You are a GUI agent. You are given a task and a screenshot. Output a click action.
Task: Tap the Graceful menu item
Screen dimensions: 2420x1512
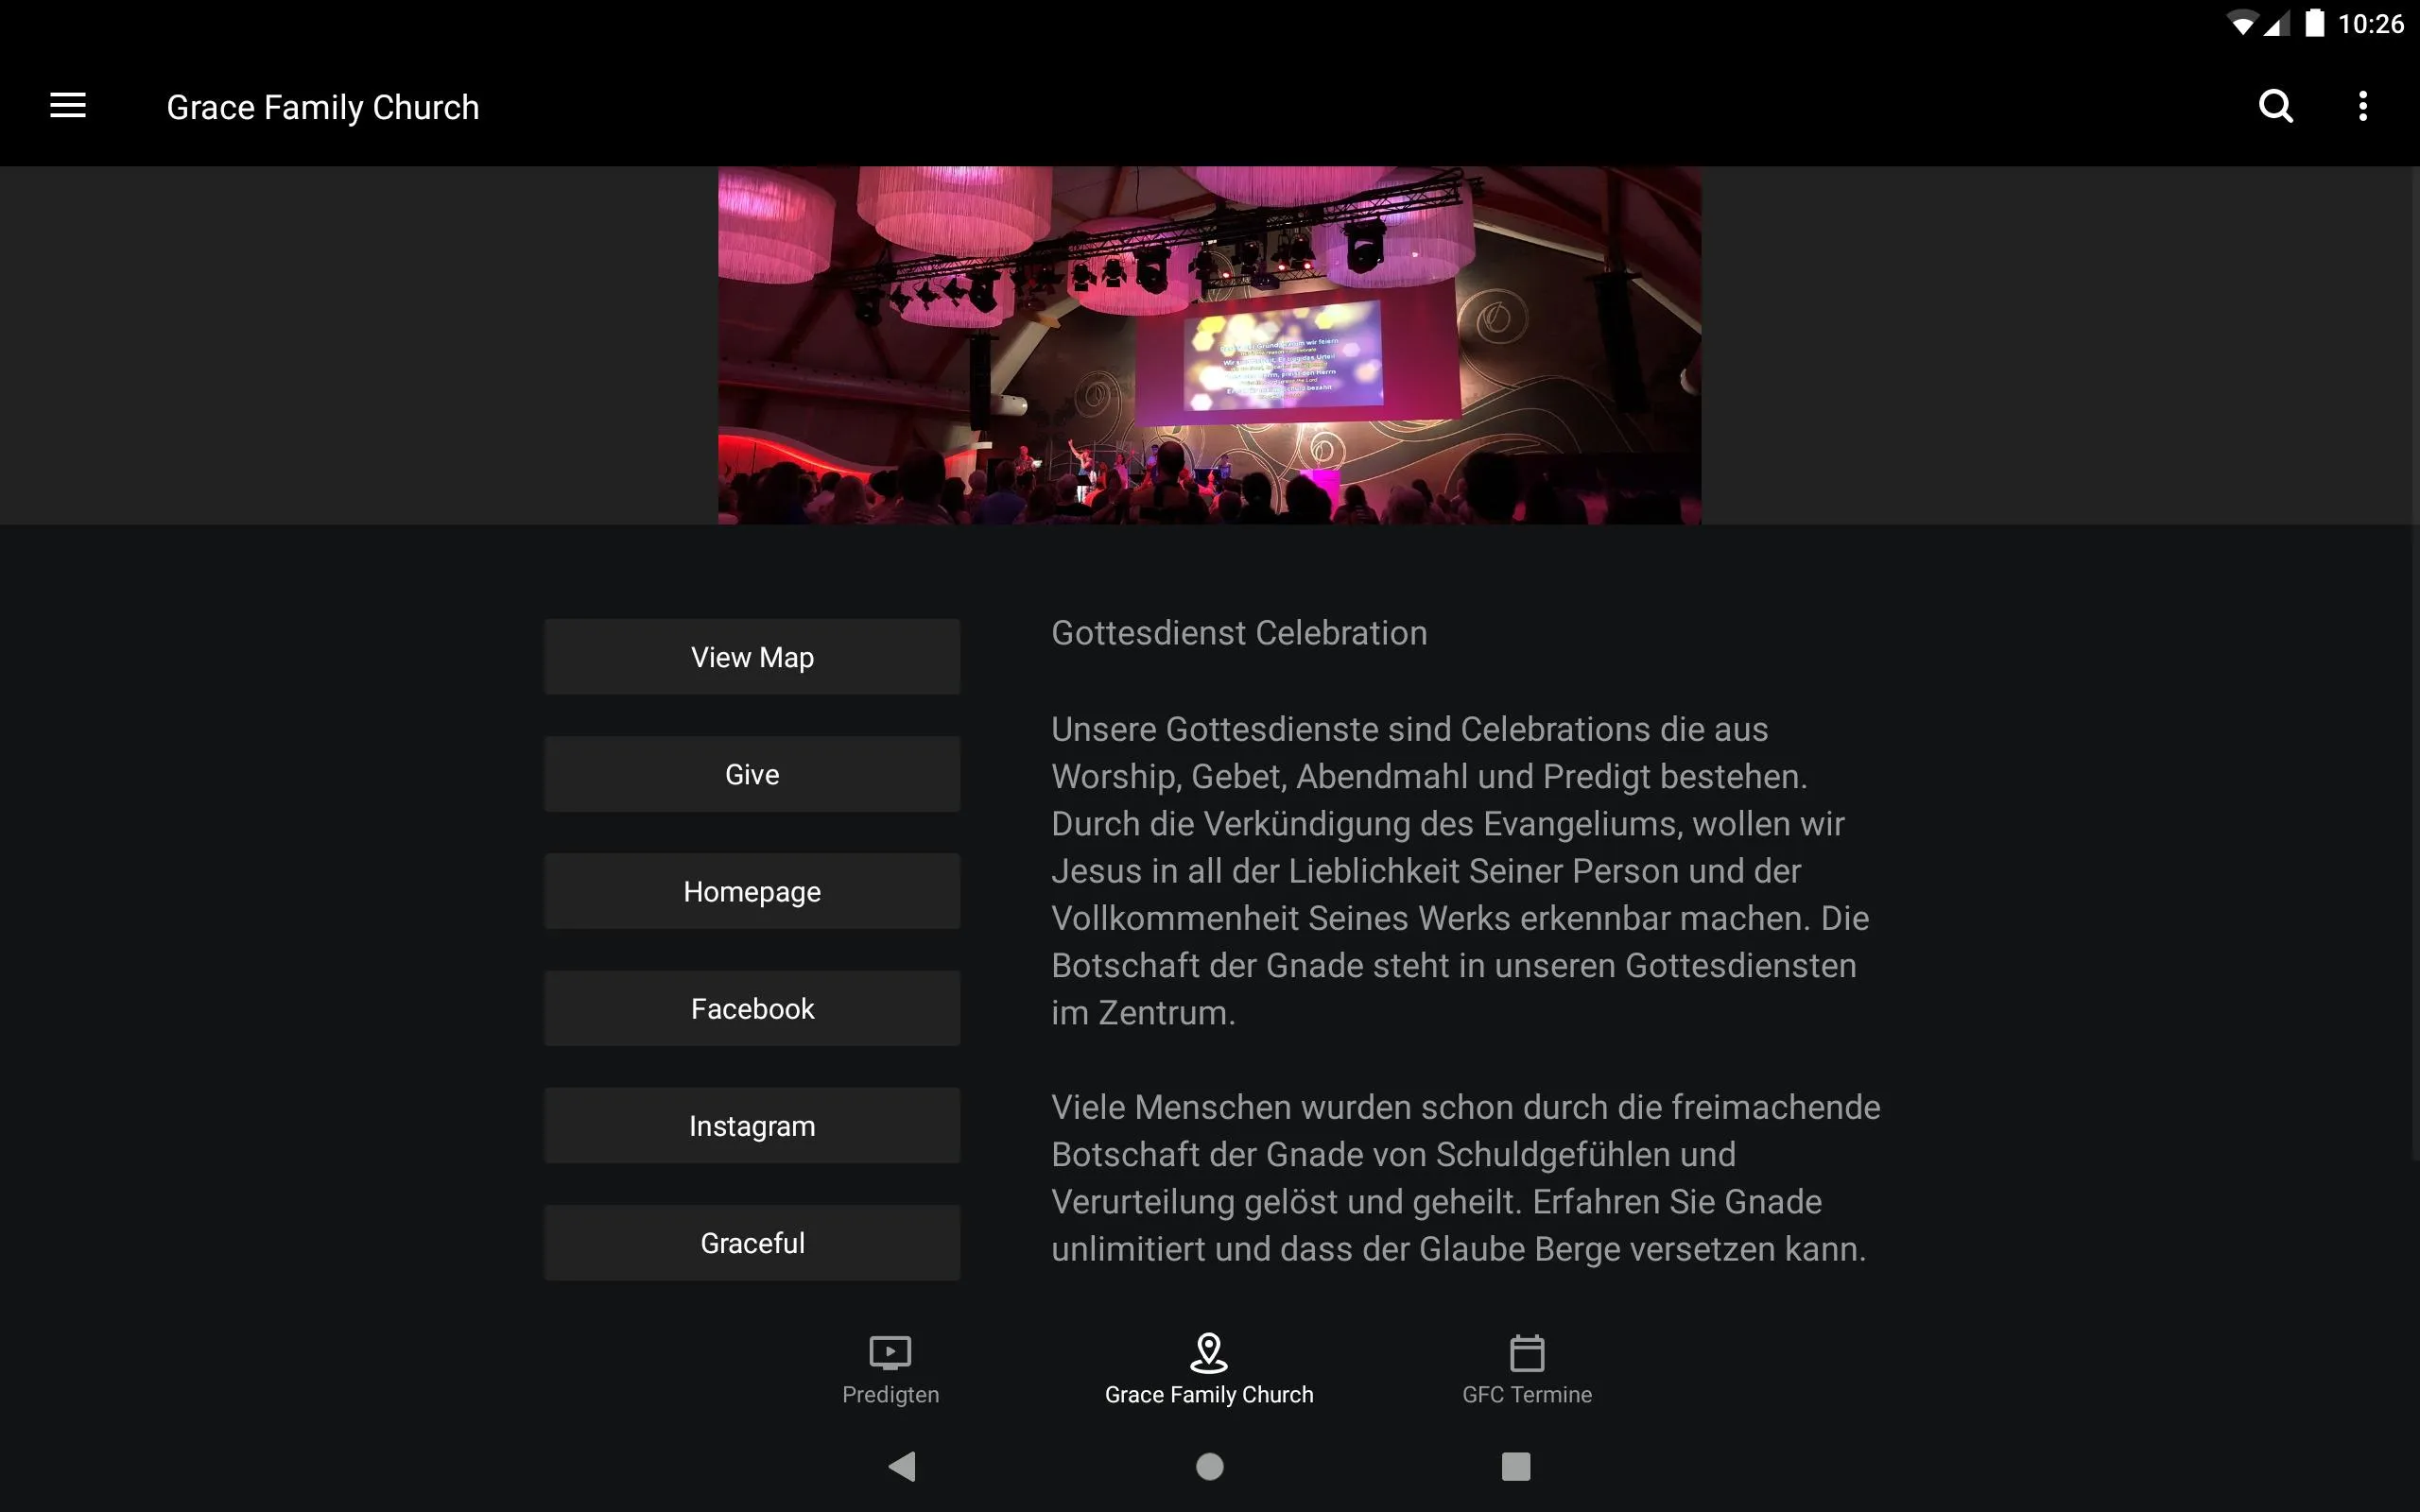[752, 1242]
